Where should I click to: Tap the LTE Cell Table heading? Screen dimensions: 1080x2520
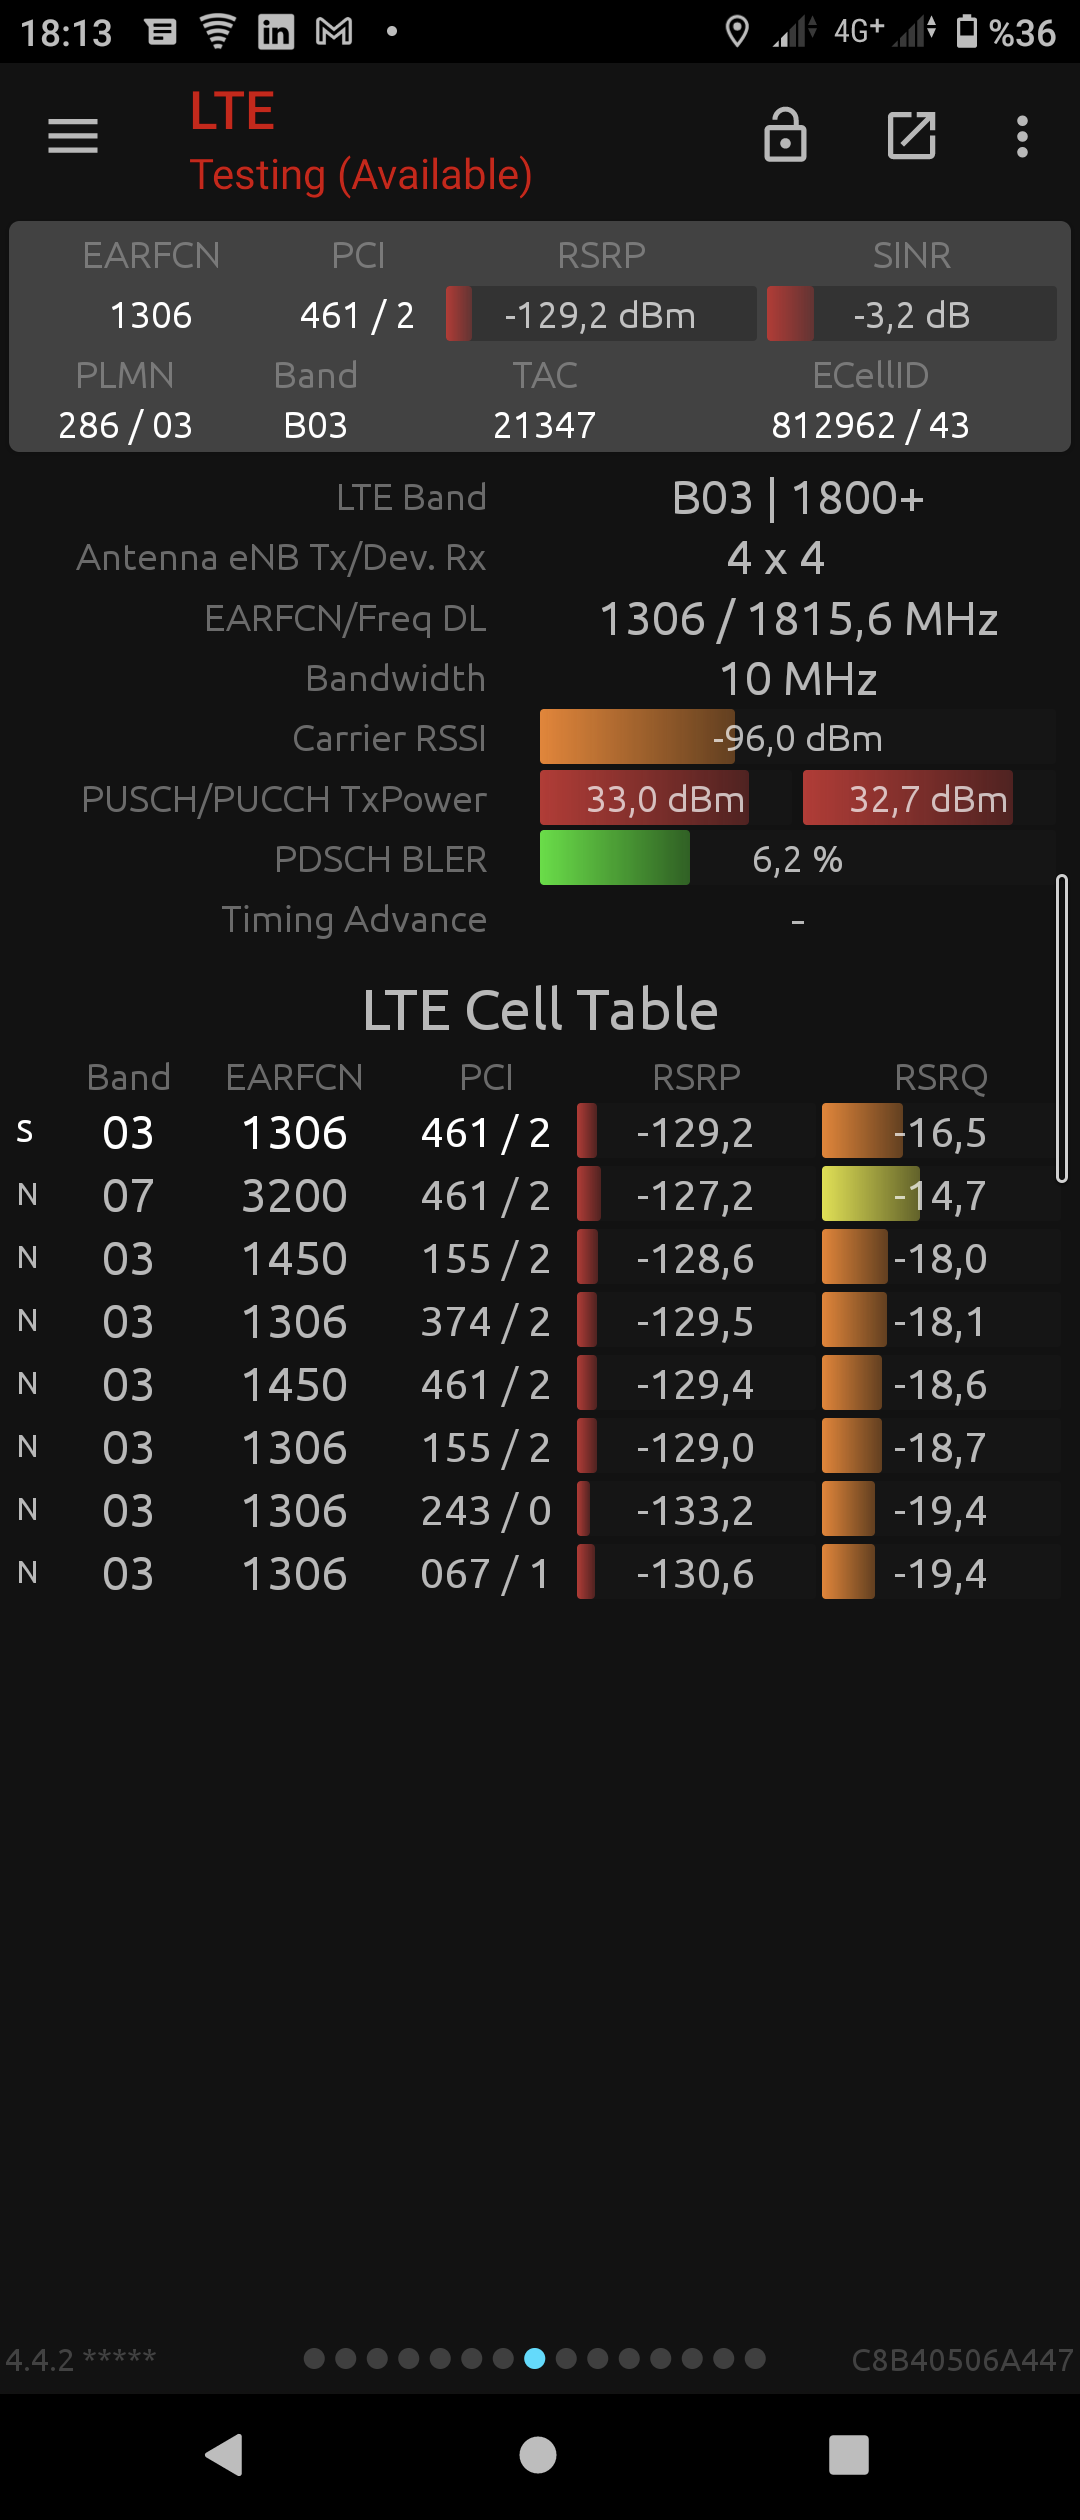pyautogui.click(x=540, y=1009)
